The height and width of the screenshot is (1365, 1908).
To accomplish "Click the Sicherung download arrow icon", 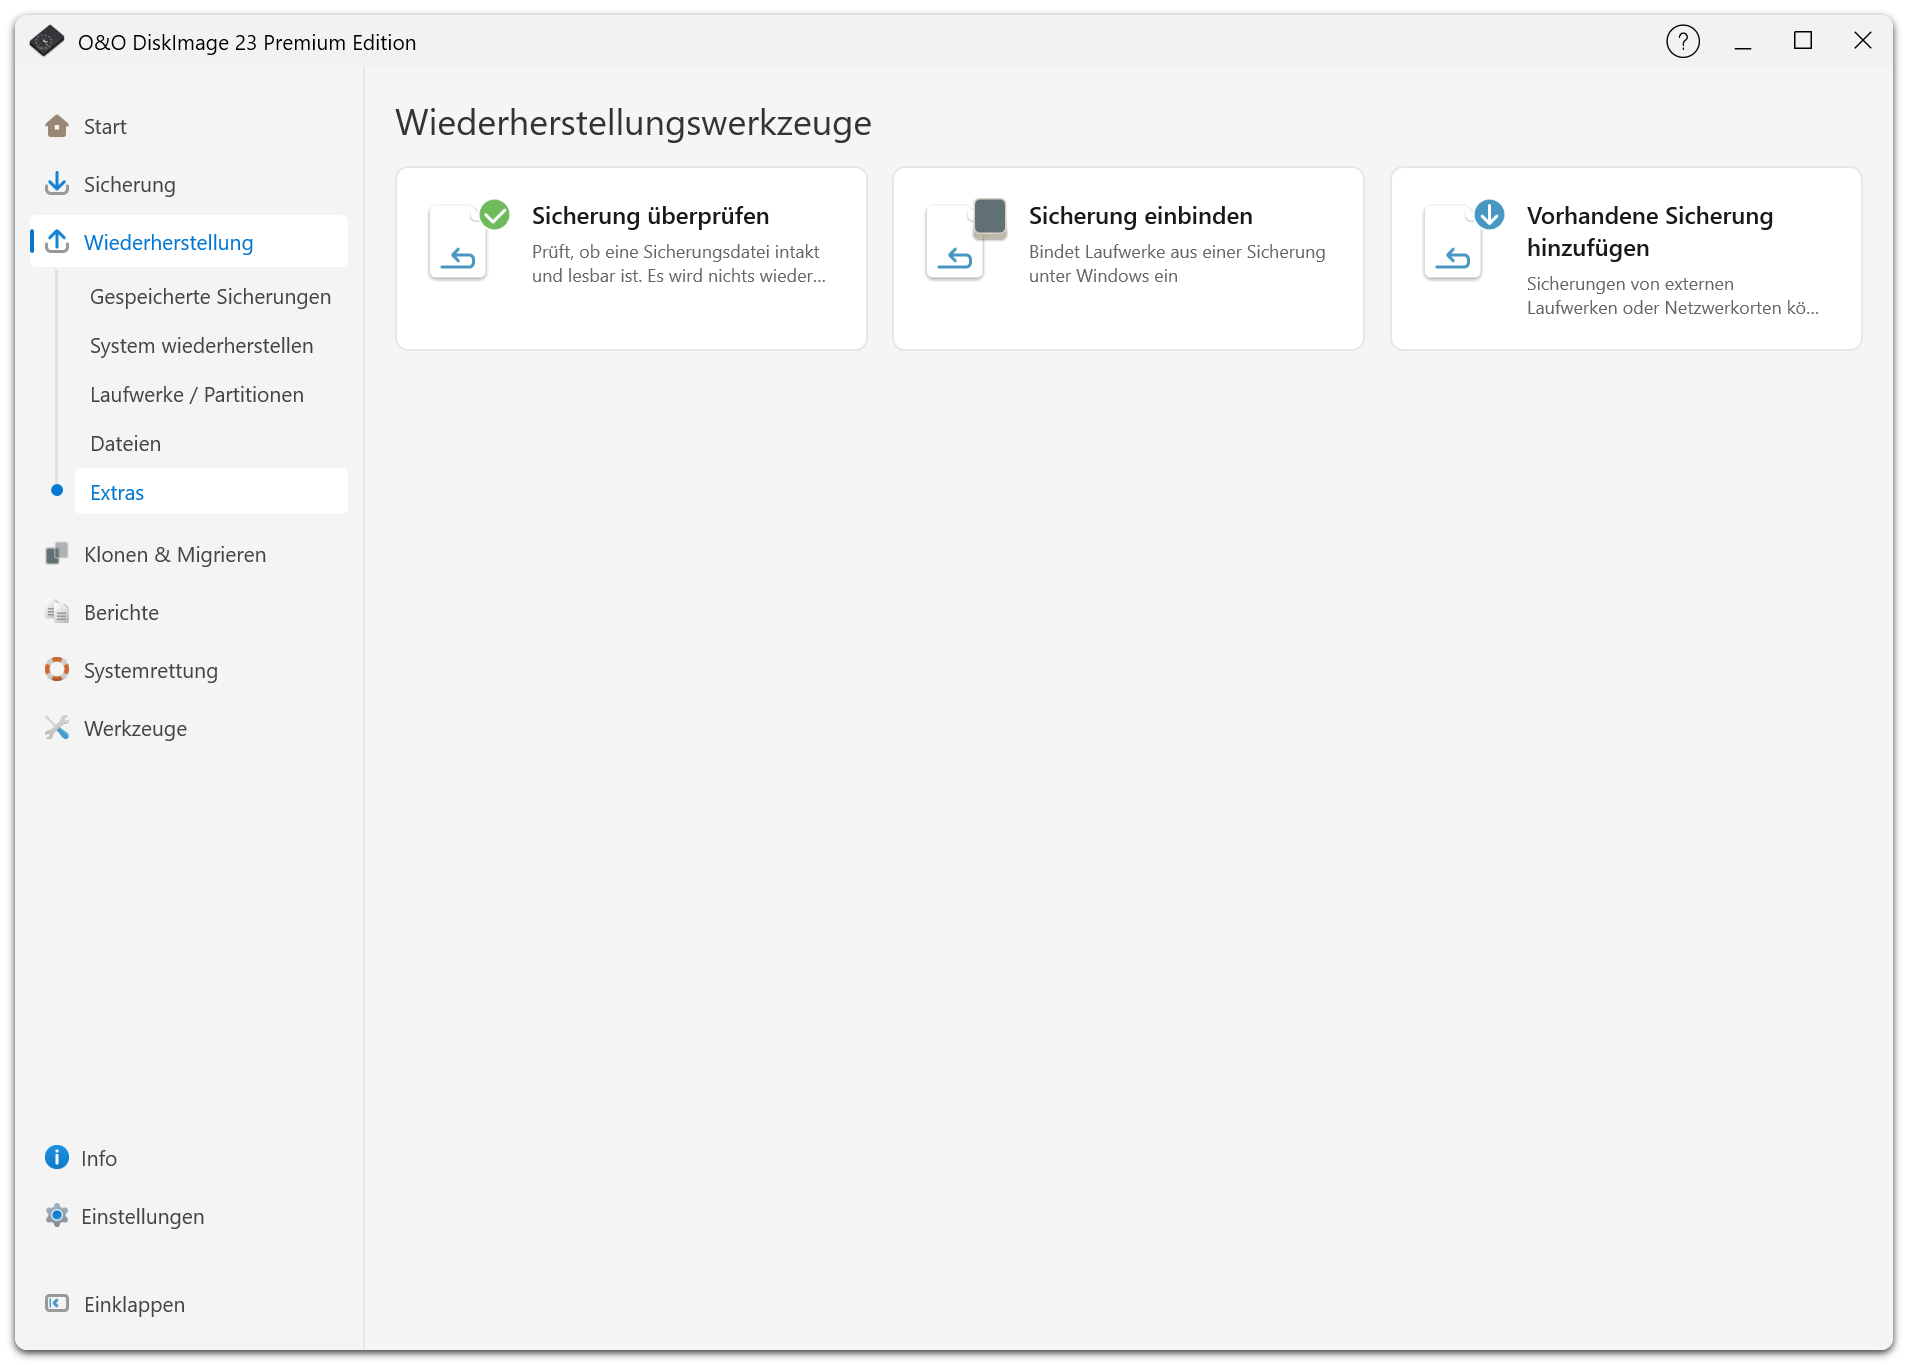I will click(x=57, y=184).
